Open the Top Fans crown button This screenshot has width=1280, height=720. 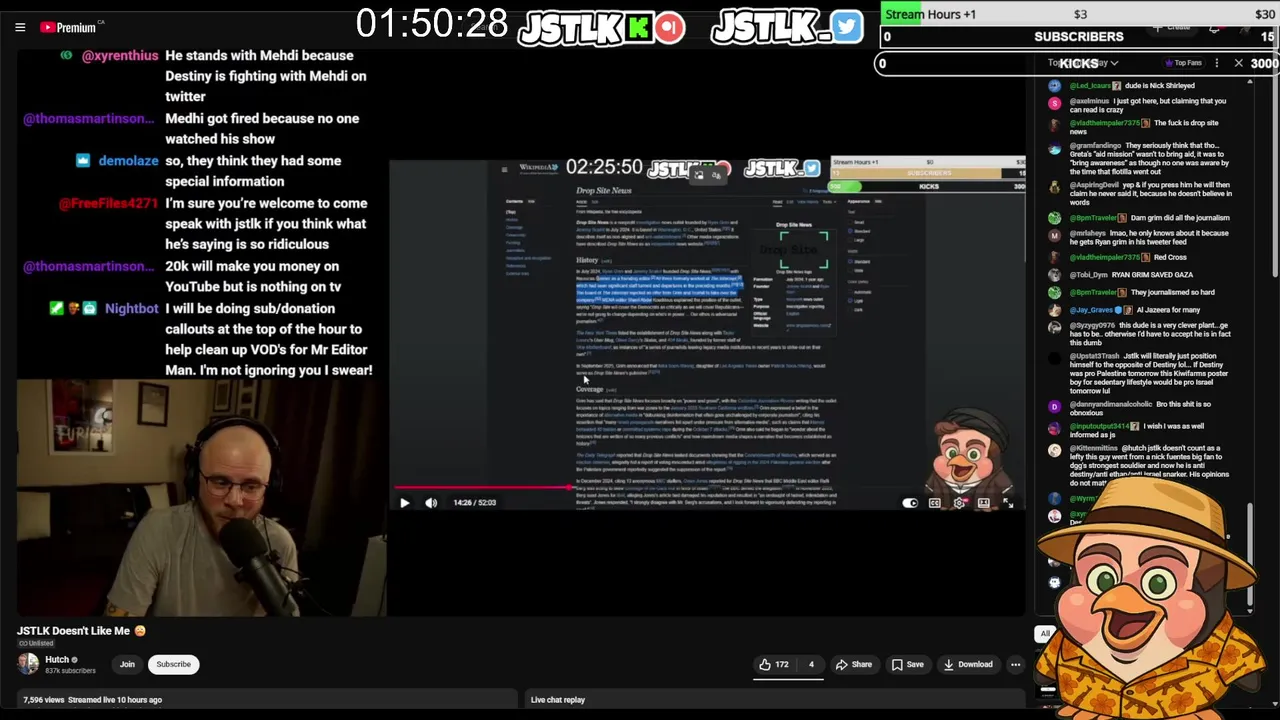(1185, 63)
